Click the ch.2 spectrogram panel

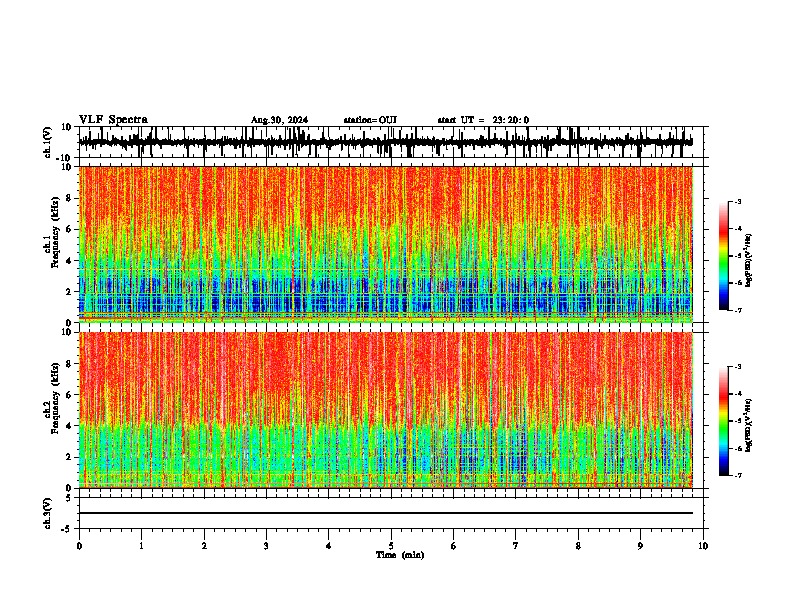click(x=386, y=410)
